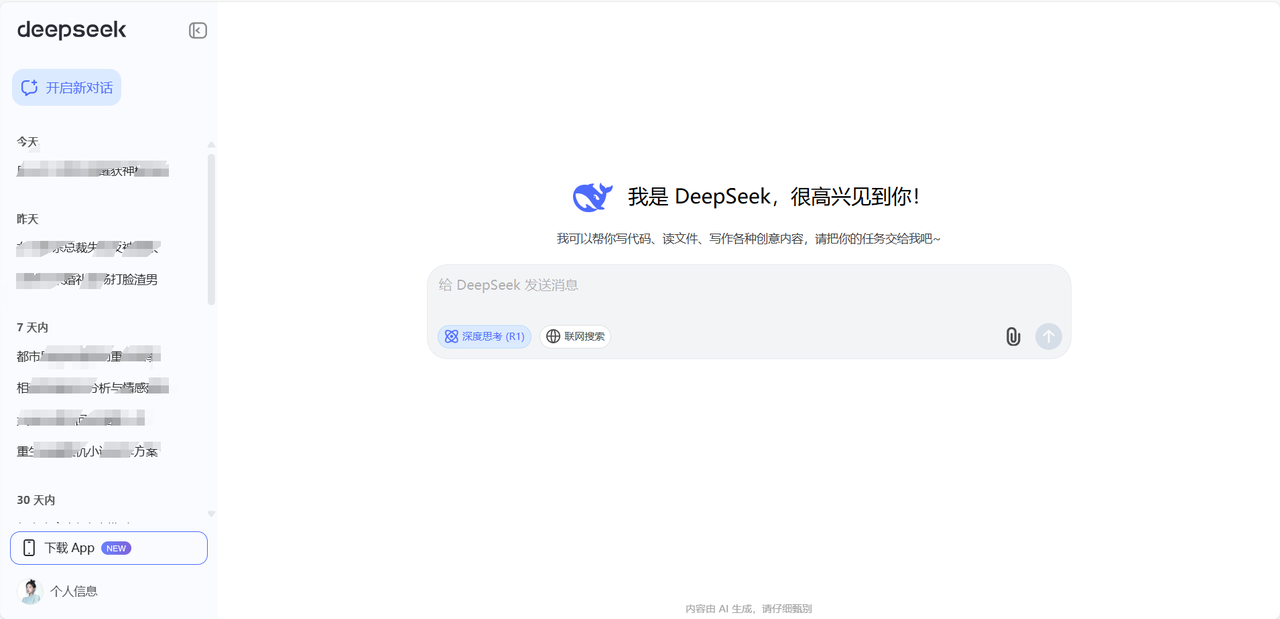Start a new chat with 开启新对话
1280x619 pixels.
coord(67,88)
